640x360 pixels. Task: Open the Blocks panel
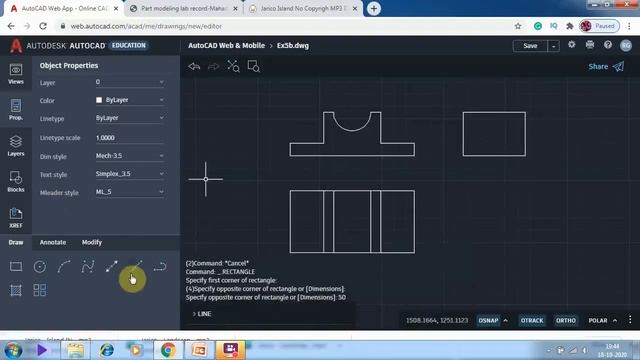point(16,182)
